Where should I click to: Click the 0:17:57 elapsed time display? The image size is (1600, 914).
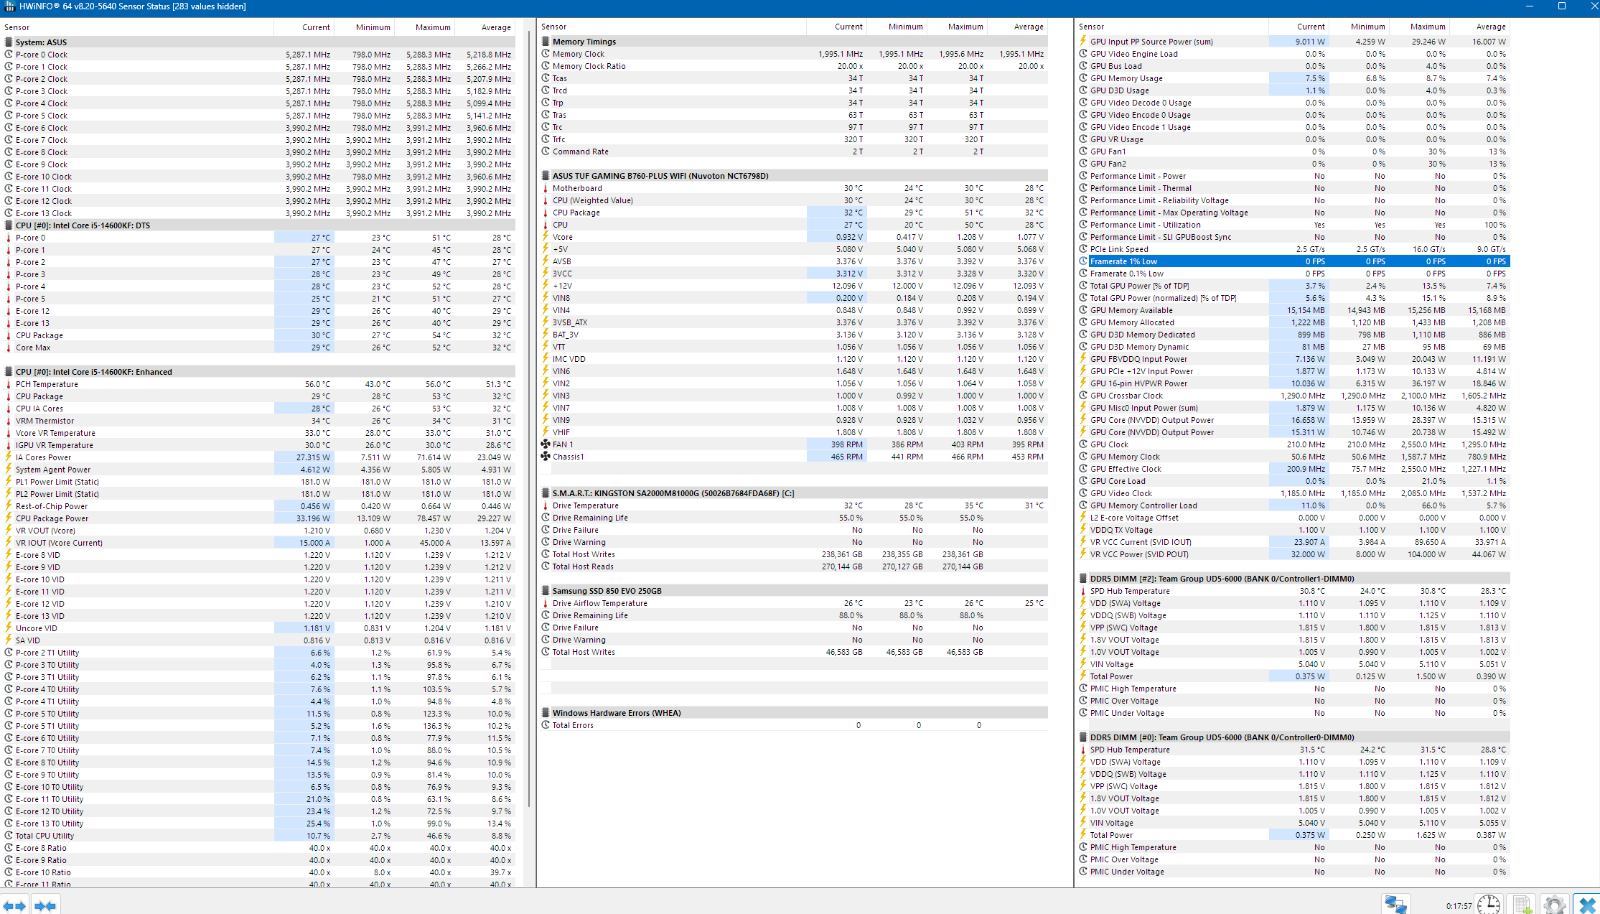tap(1459, 906)
